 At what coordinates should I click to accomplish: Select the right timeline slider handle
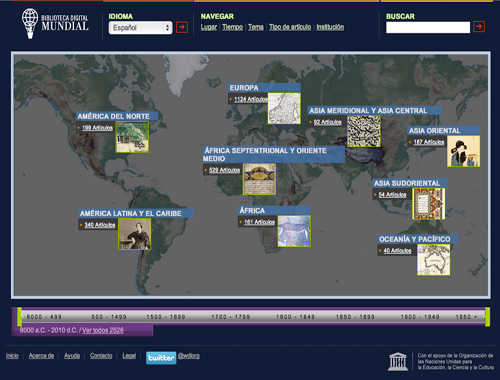(x=487, y=317)
